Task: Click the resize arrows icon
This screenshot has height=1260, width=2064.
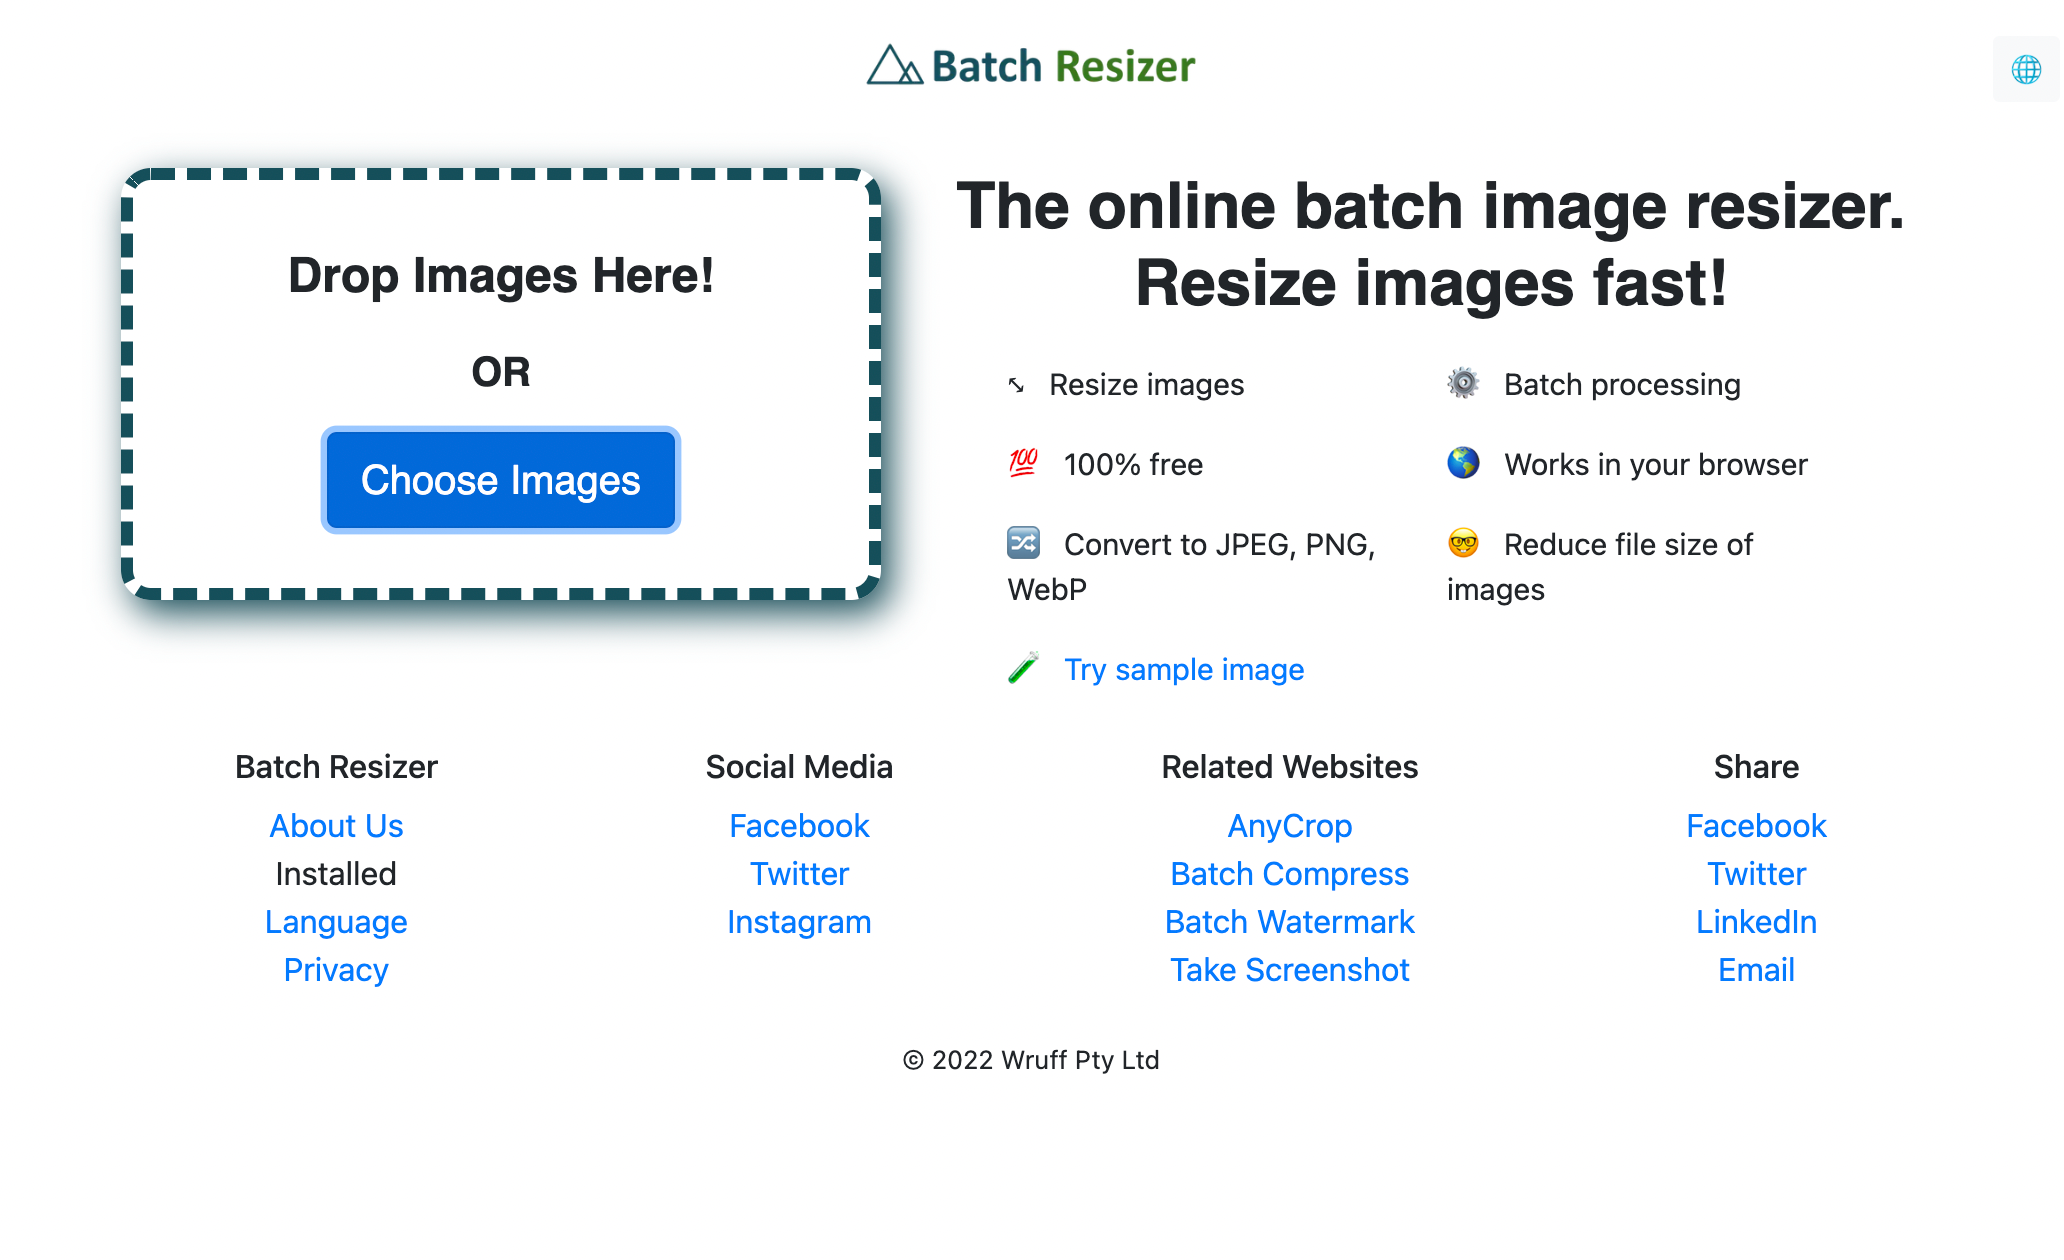Action: [x=1016, y=385]
